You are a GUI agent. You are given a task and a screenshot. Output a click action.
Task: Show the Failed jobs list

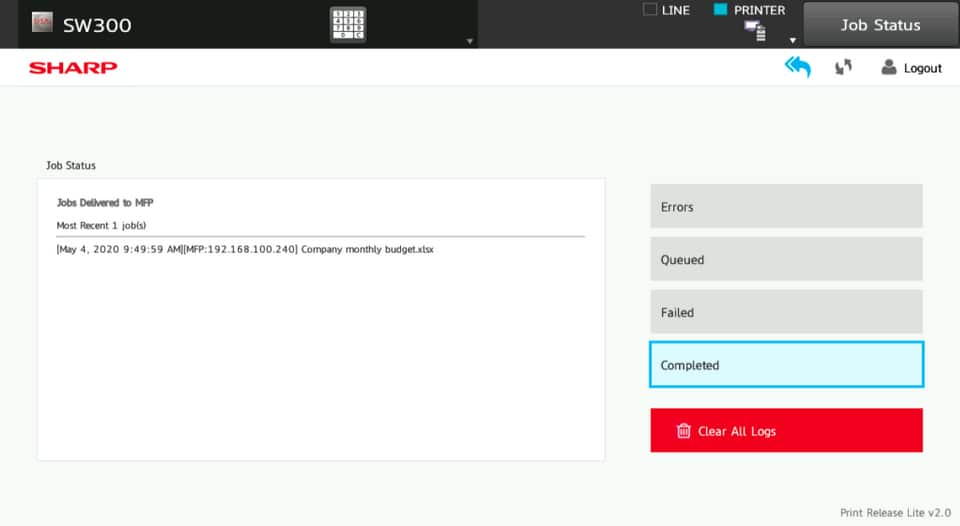pos(786,313)
